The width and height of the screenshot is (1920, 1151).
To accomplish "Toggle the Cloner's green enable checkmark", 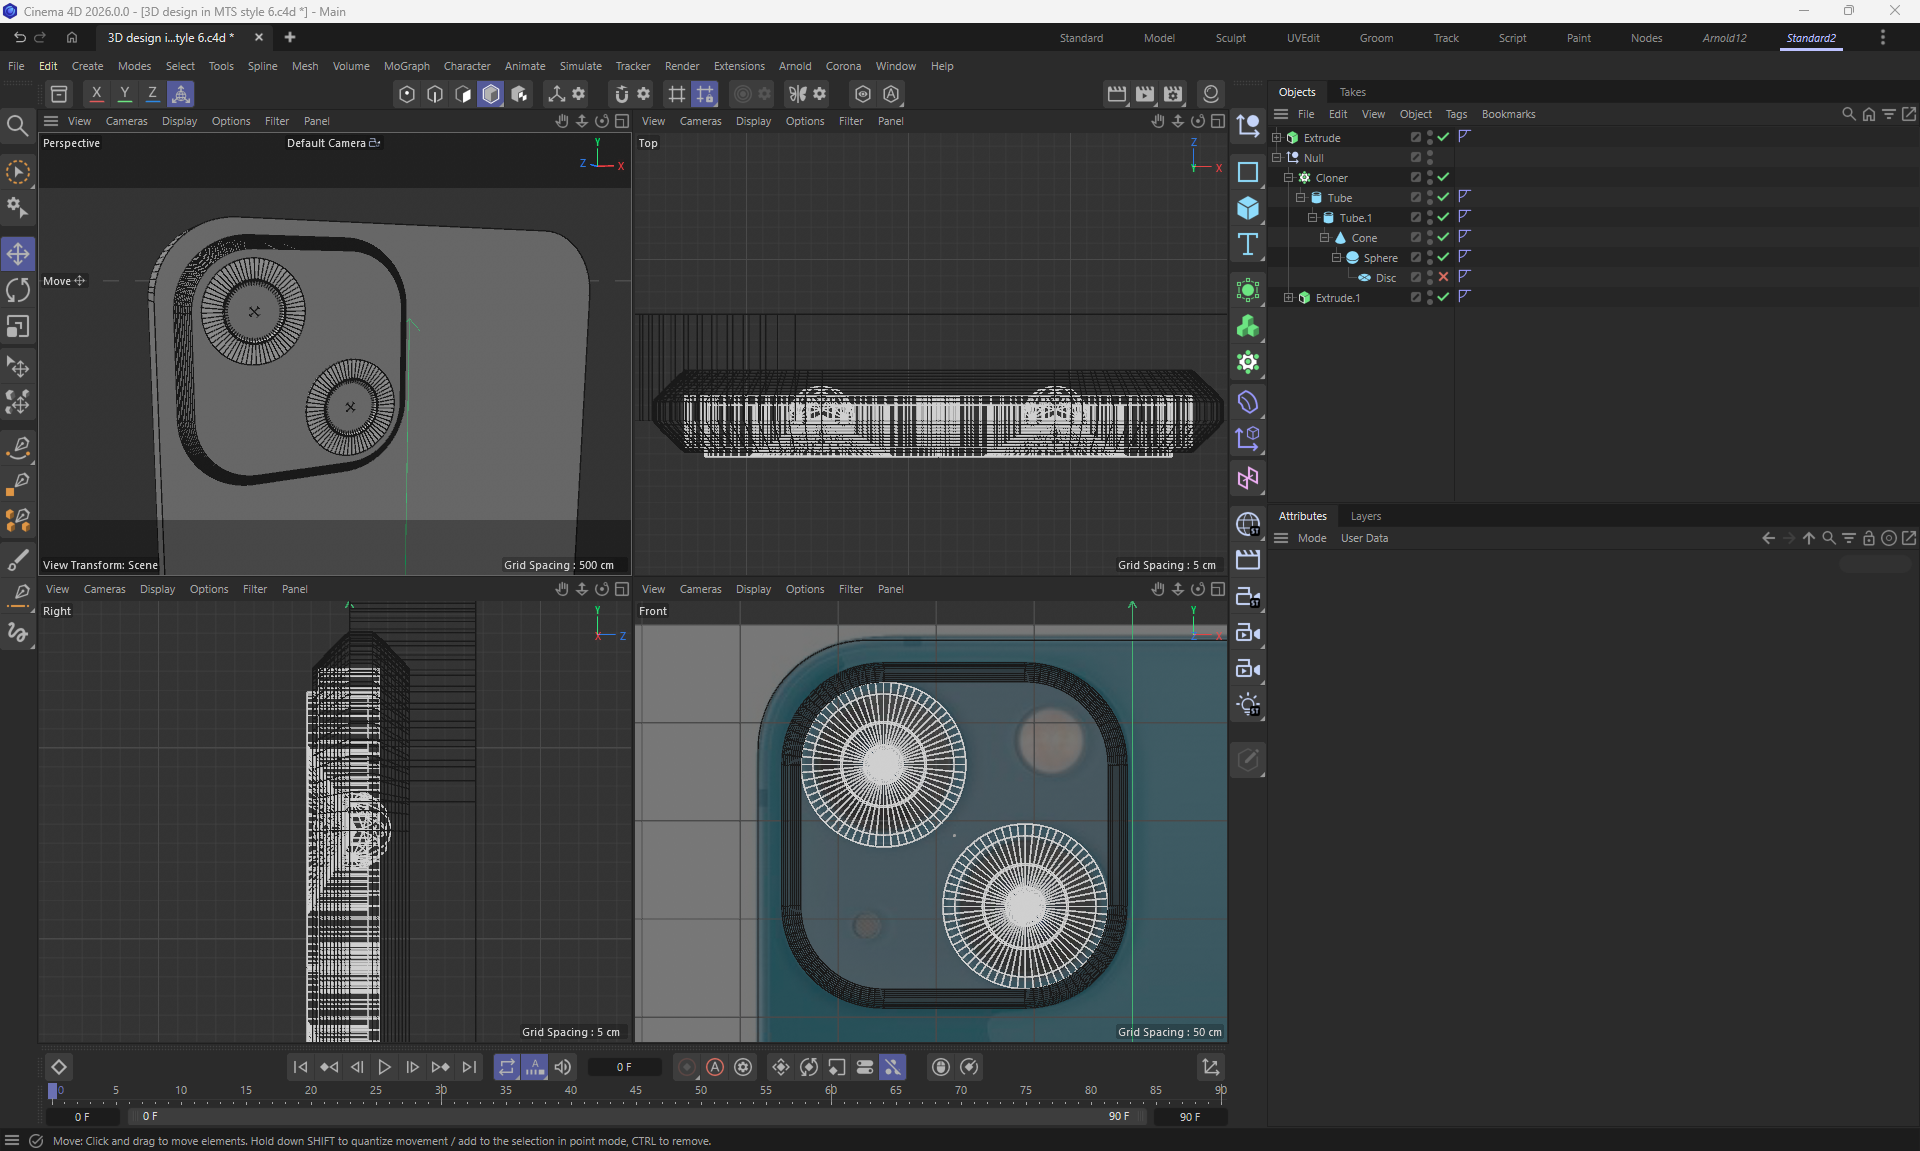I will (1443, 177).
